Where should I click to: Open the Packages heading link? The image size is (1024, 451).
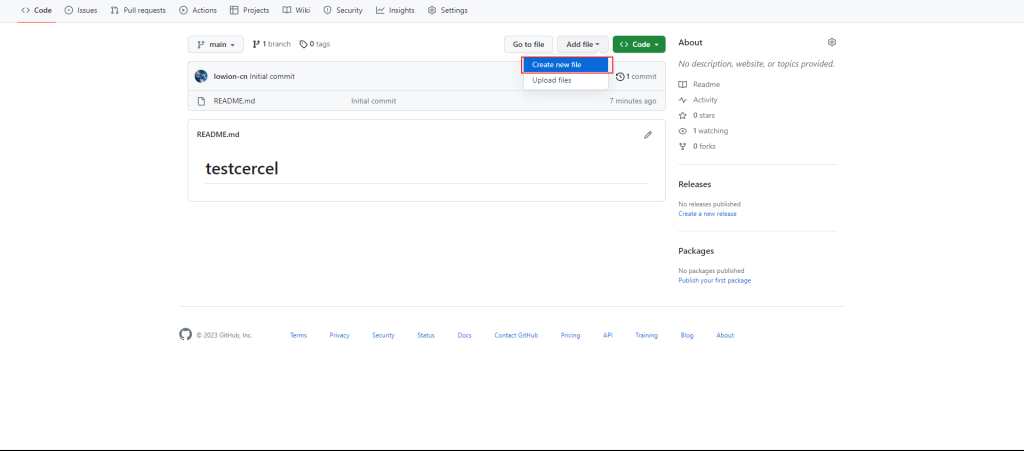[x=696, y=251]
